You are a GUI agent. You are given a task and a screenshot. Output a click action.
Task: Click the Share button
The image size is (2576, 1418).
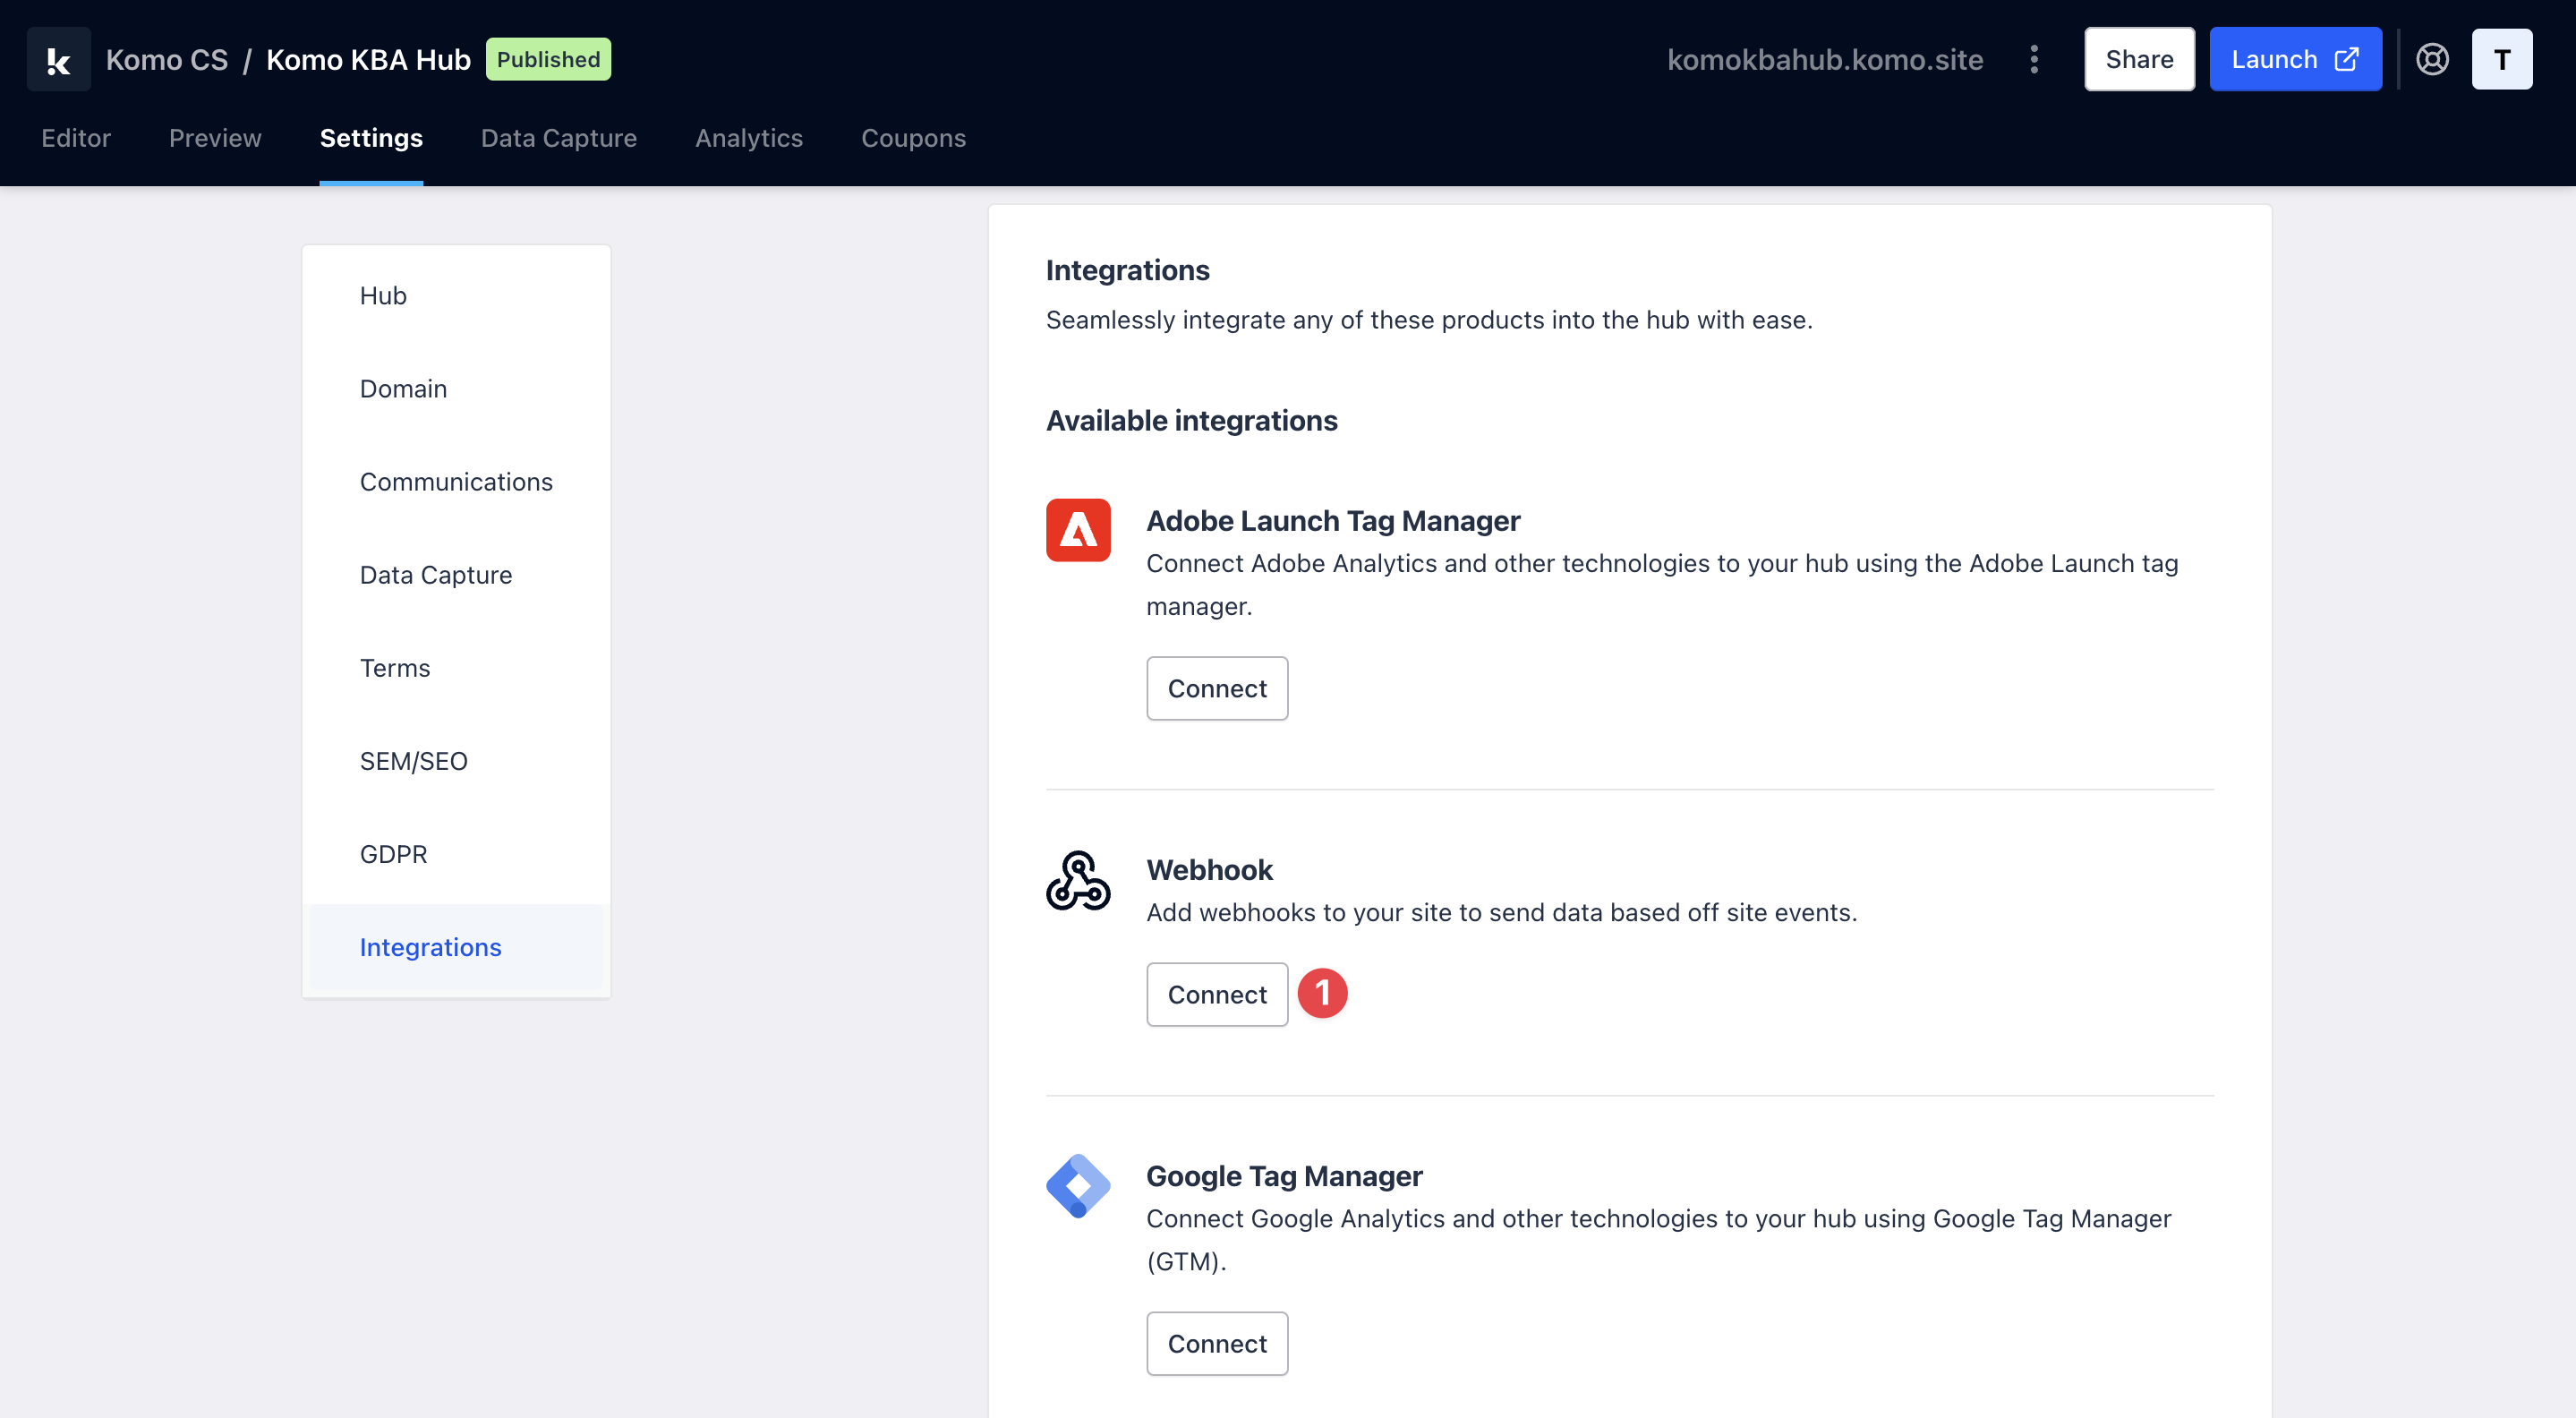pos(2139,60)
